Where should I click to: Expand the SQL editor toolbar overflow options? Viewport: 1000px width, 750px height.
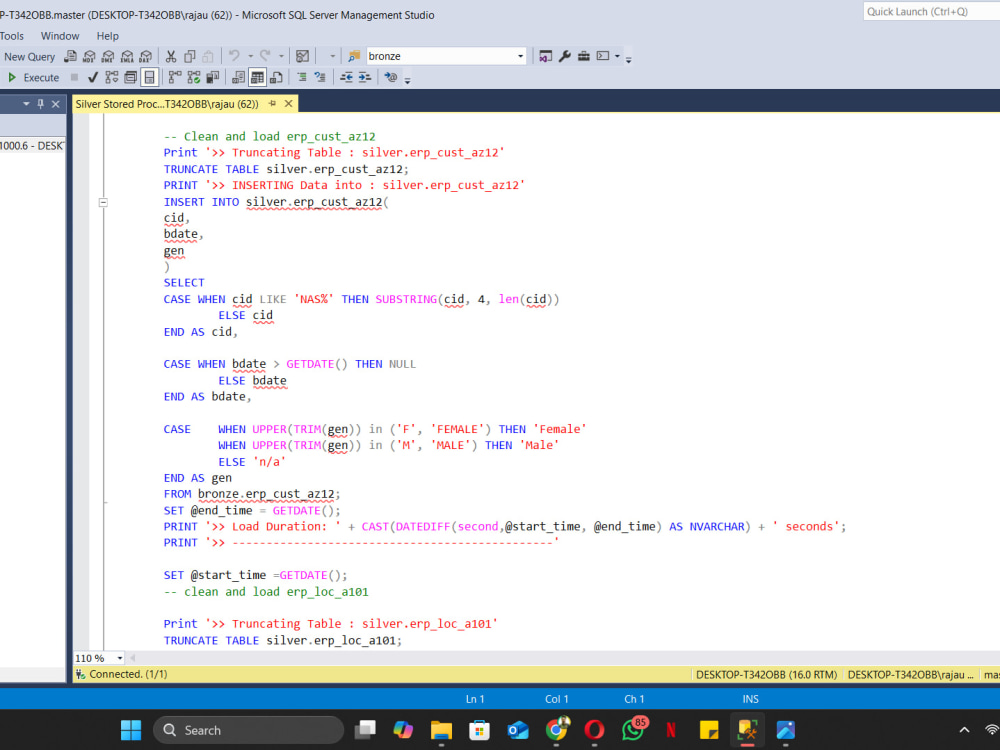click(x=408, y=79)
